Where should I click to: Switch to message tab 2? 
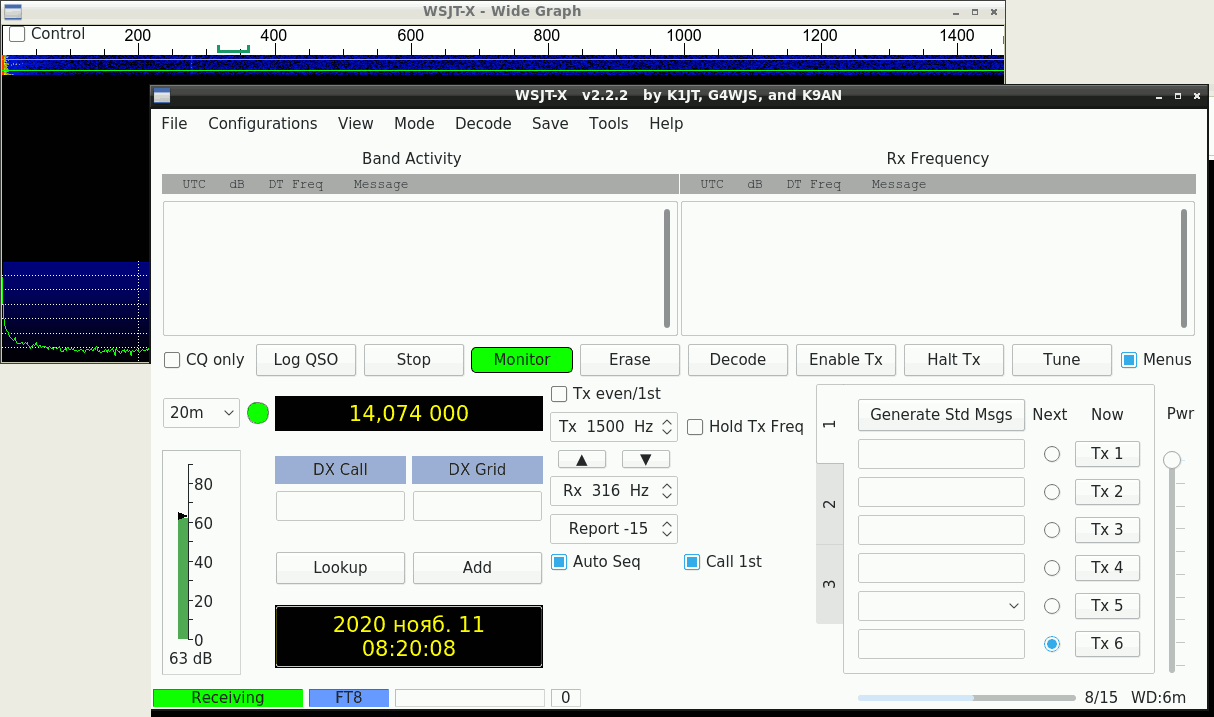point(830,504)
